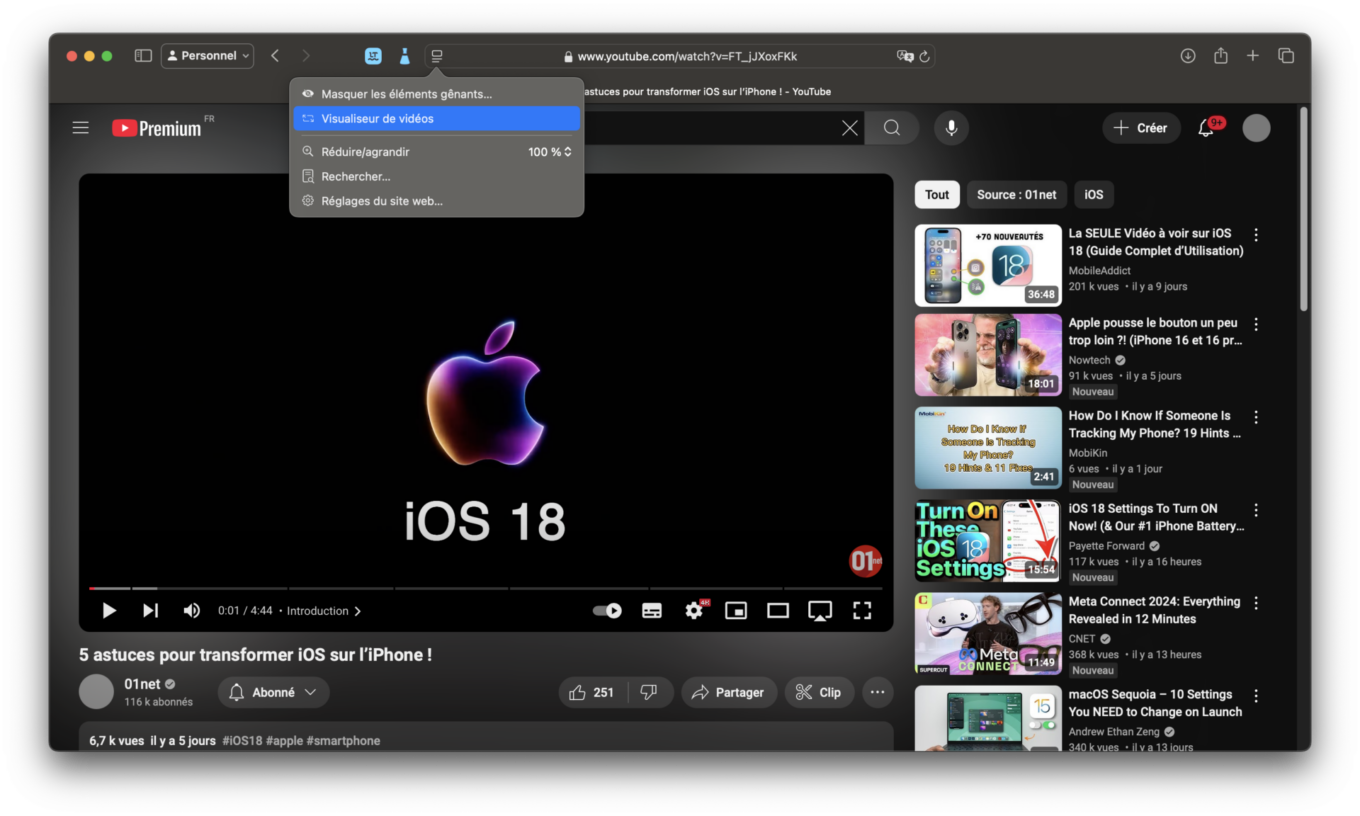Open Réglages du site web…
Viewport: 1360px width, 816px height.
point(436,201)
